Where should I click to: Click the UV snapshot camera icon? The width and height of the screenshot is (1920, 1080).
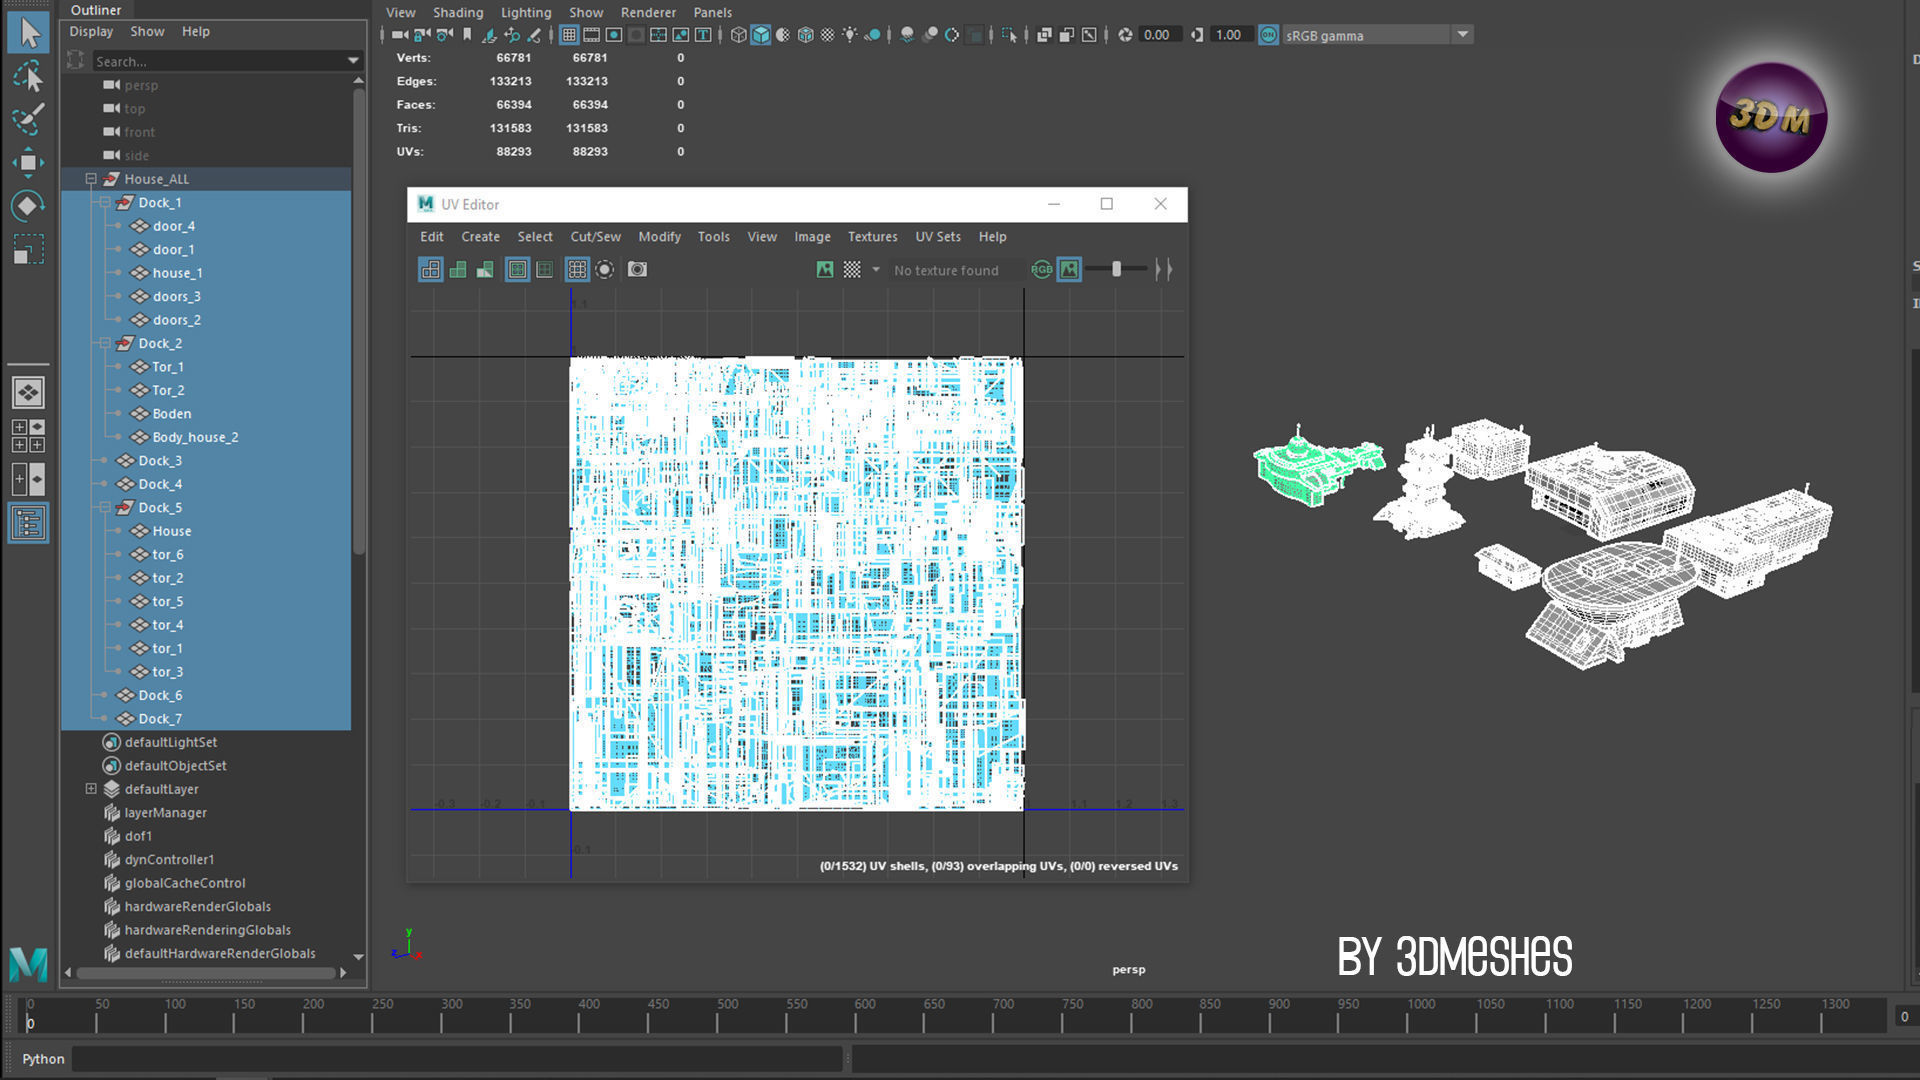point(637,269)
